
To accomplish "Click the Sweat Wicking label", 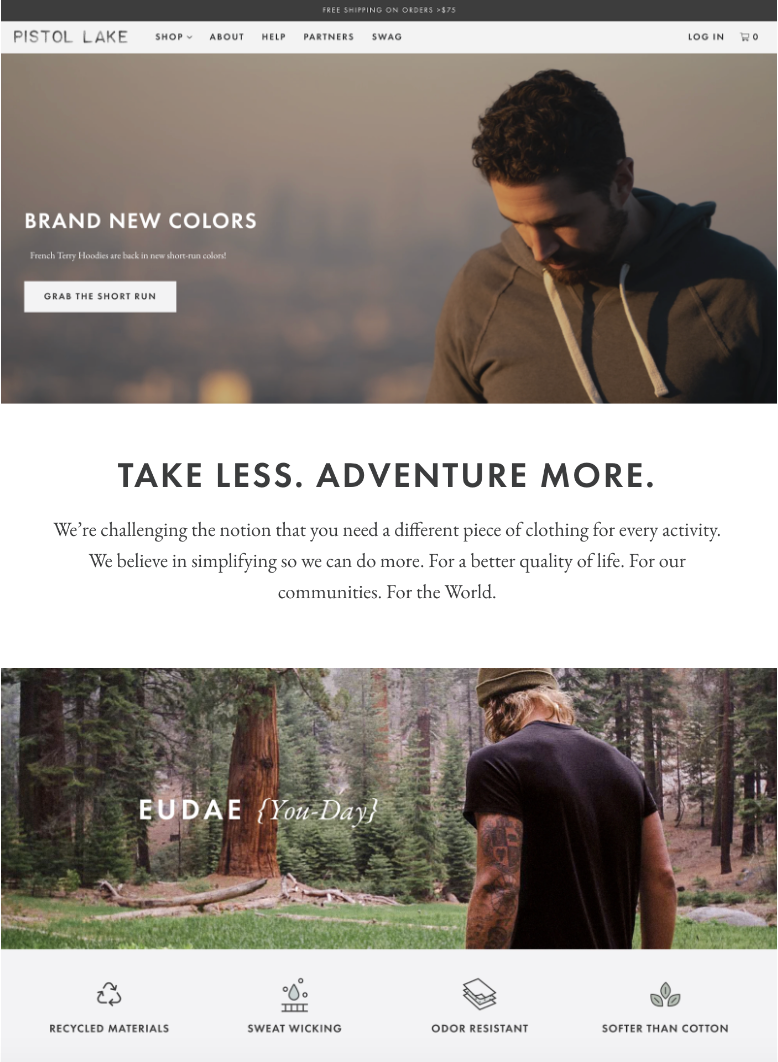I will click(x=295, y=1028).
